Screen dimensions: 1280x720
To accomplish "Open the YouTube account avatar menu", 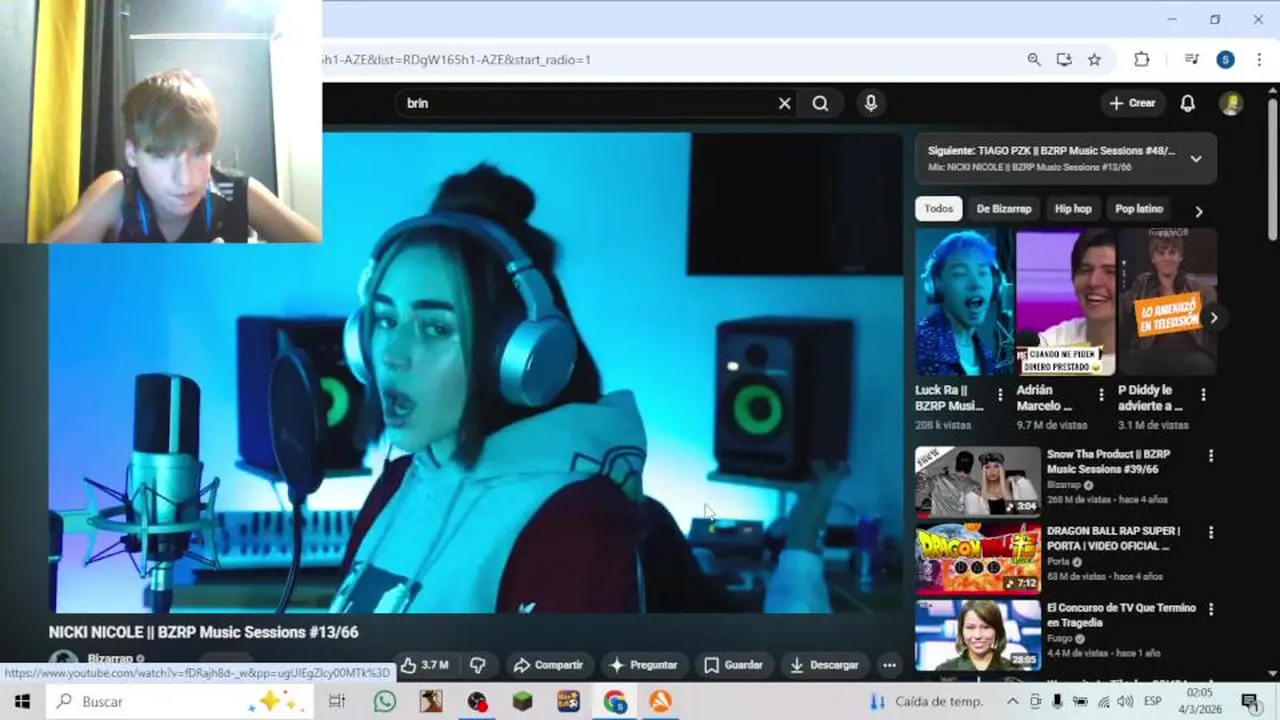I will click(x=1231, y=103).
